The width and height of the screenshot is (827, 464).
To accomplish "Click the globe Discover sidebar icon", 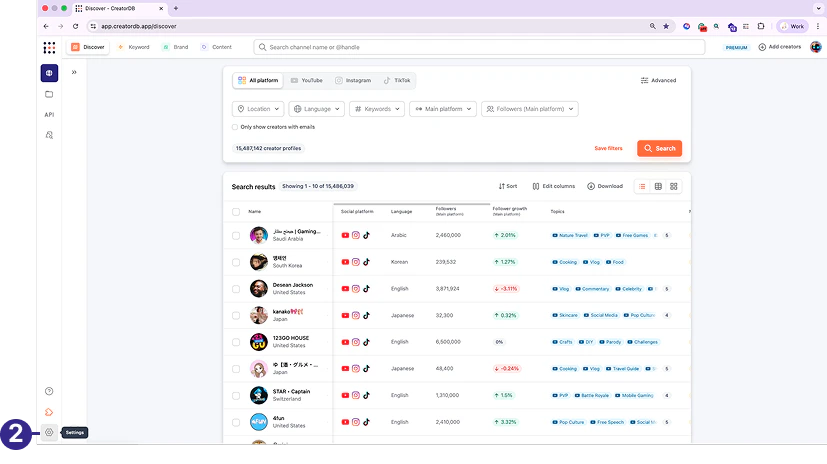I will (x=49, y=73).
